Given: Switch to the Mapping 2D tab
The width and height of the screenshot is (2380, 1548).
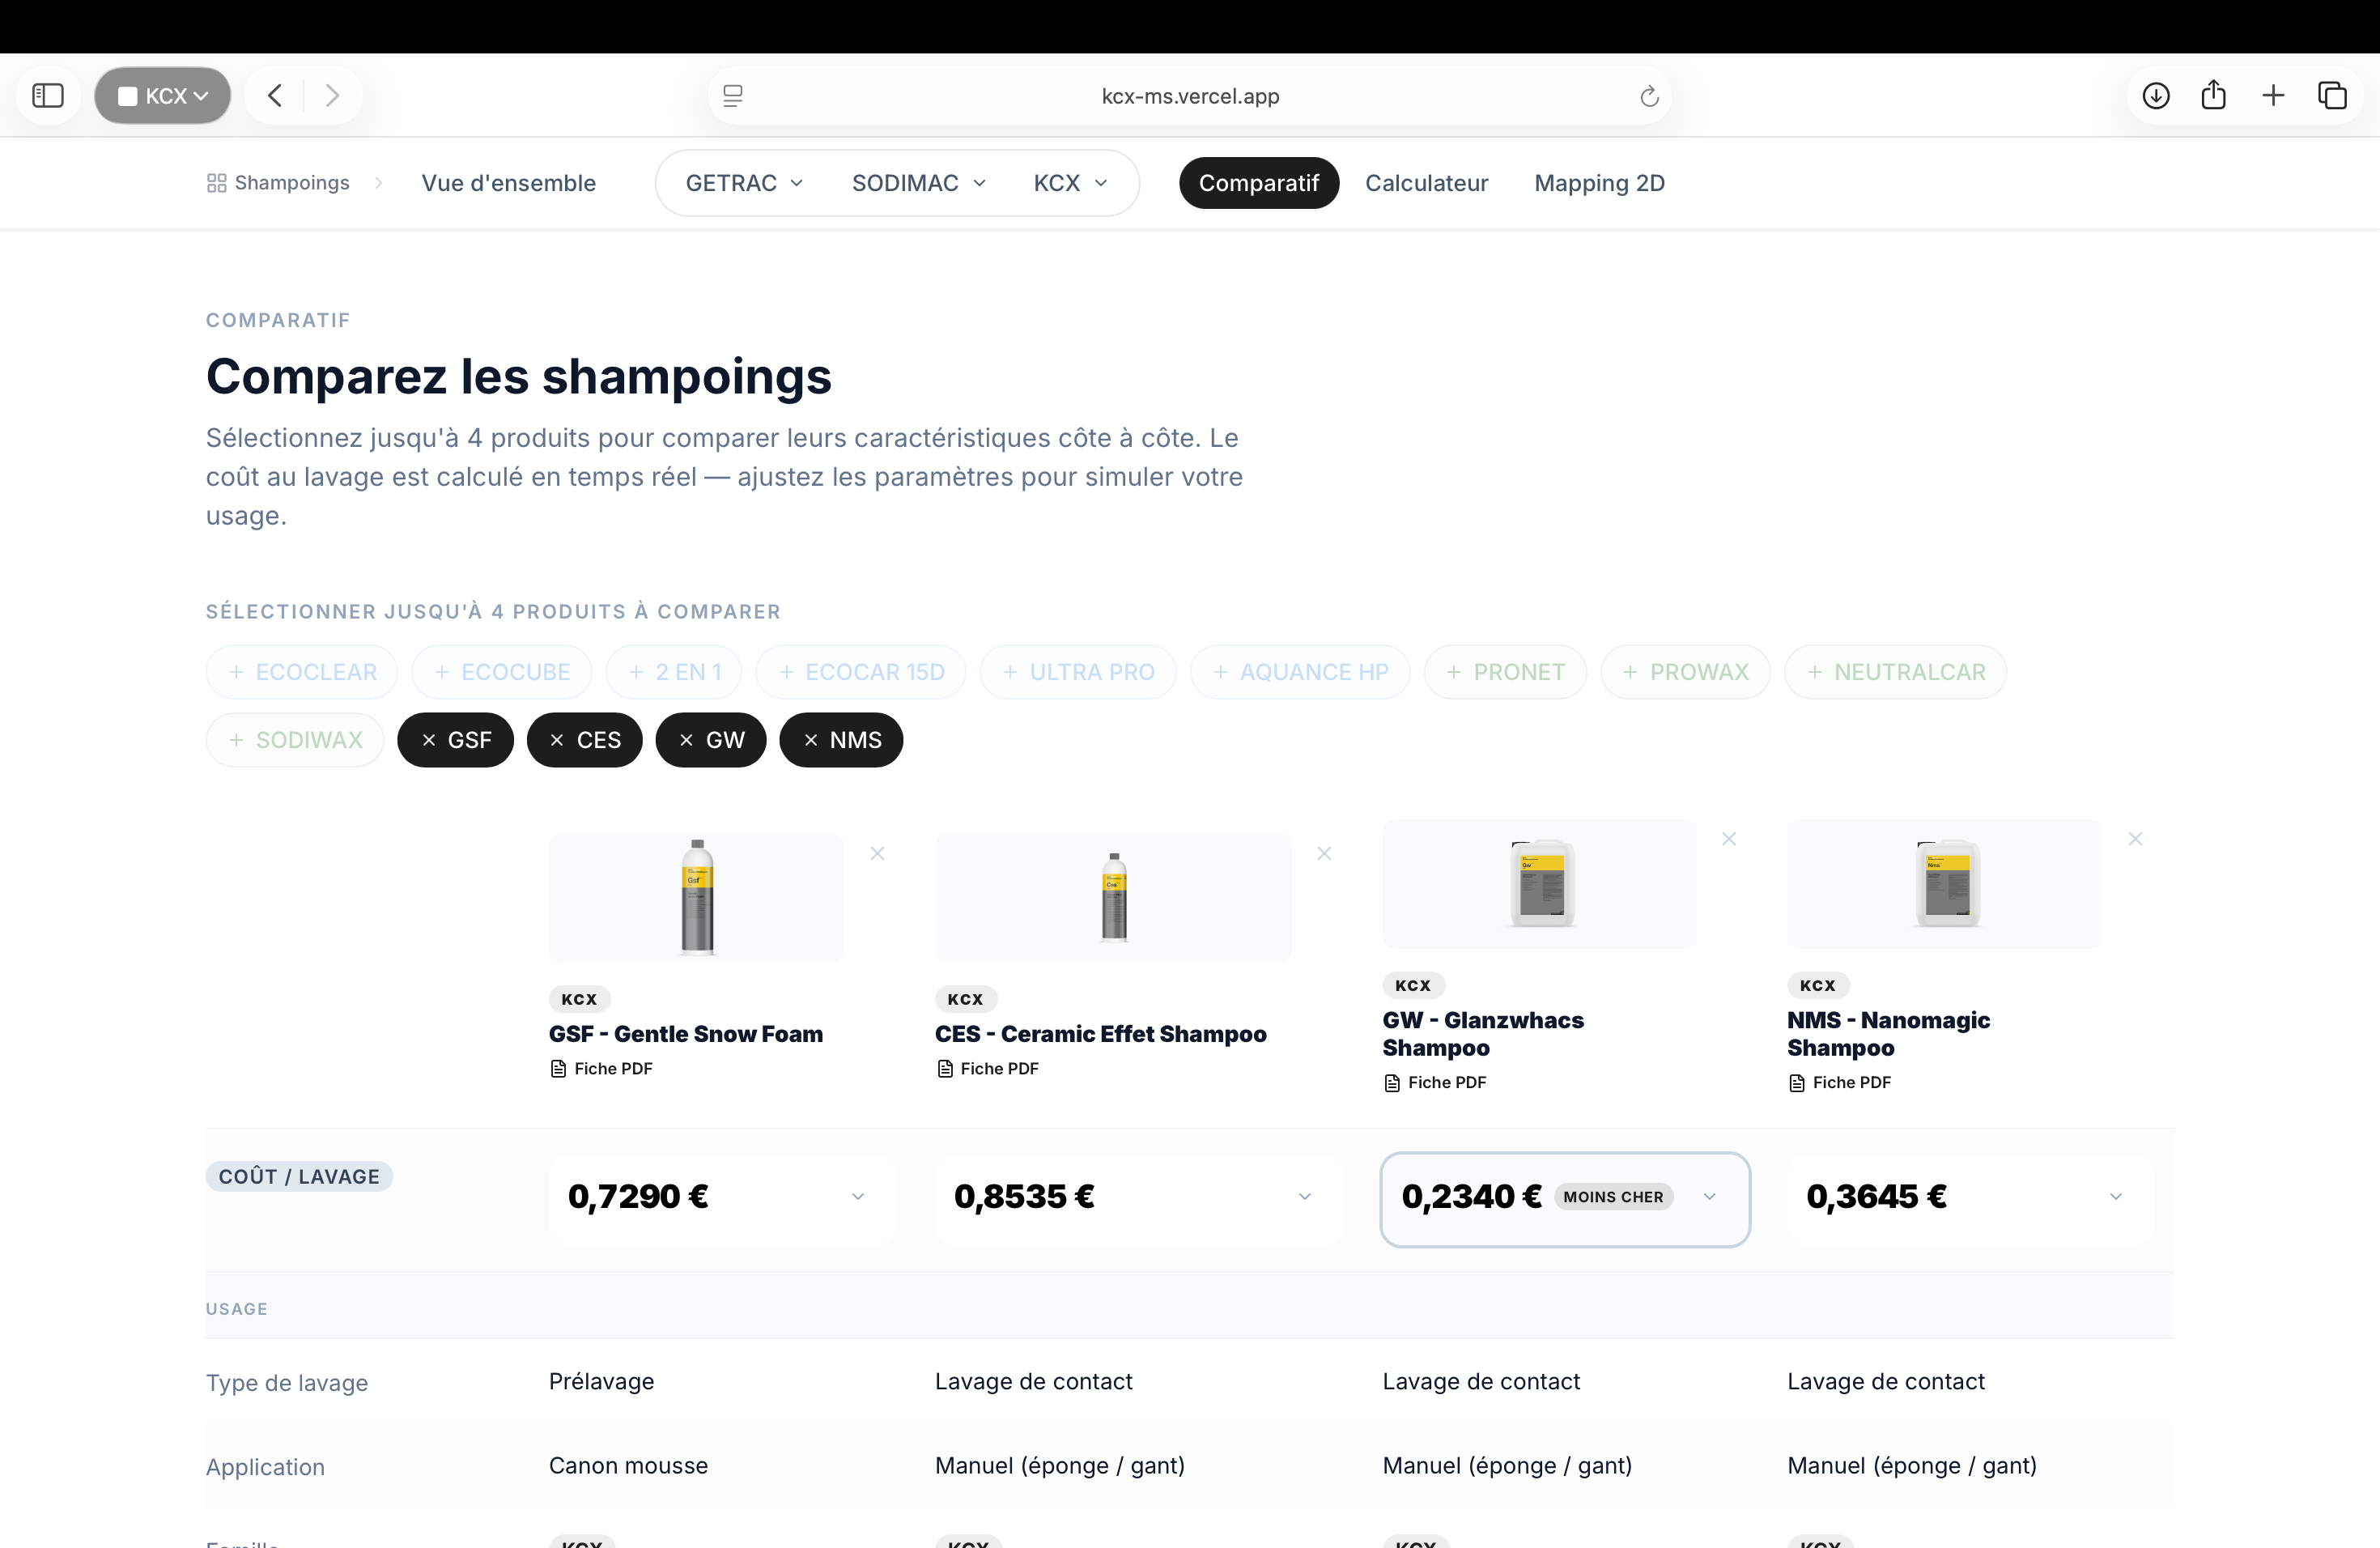Looking at the screenshot, I should 1599,183.
